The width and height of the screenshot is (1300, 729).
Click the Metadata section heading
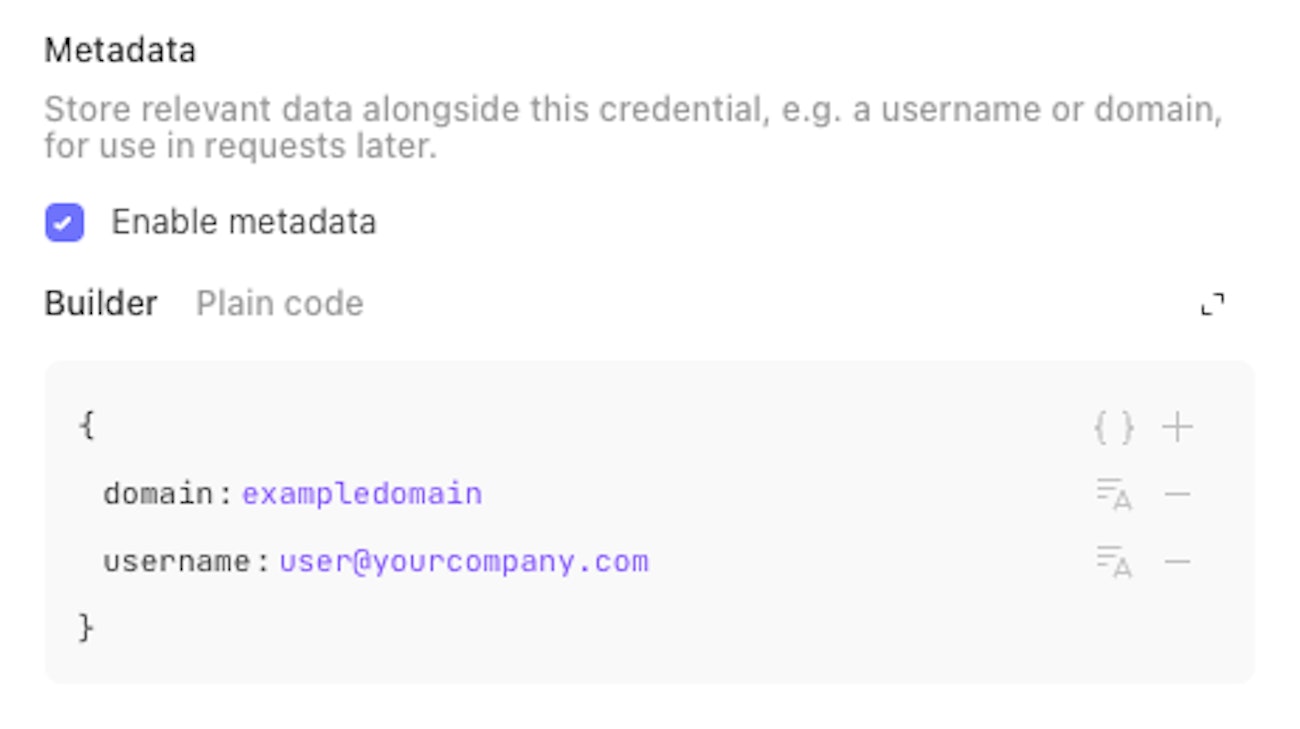click(120, 50)
